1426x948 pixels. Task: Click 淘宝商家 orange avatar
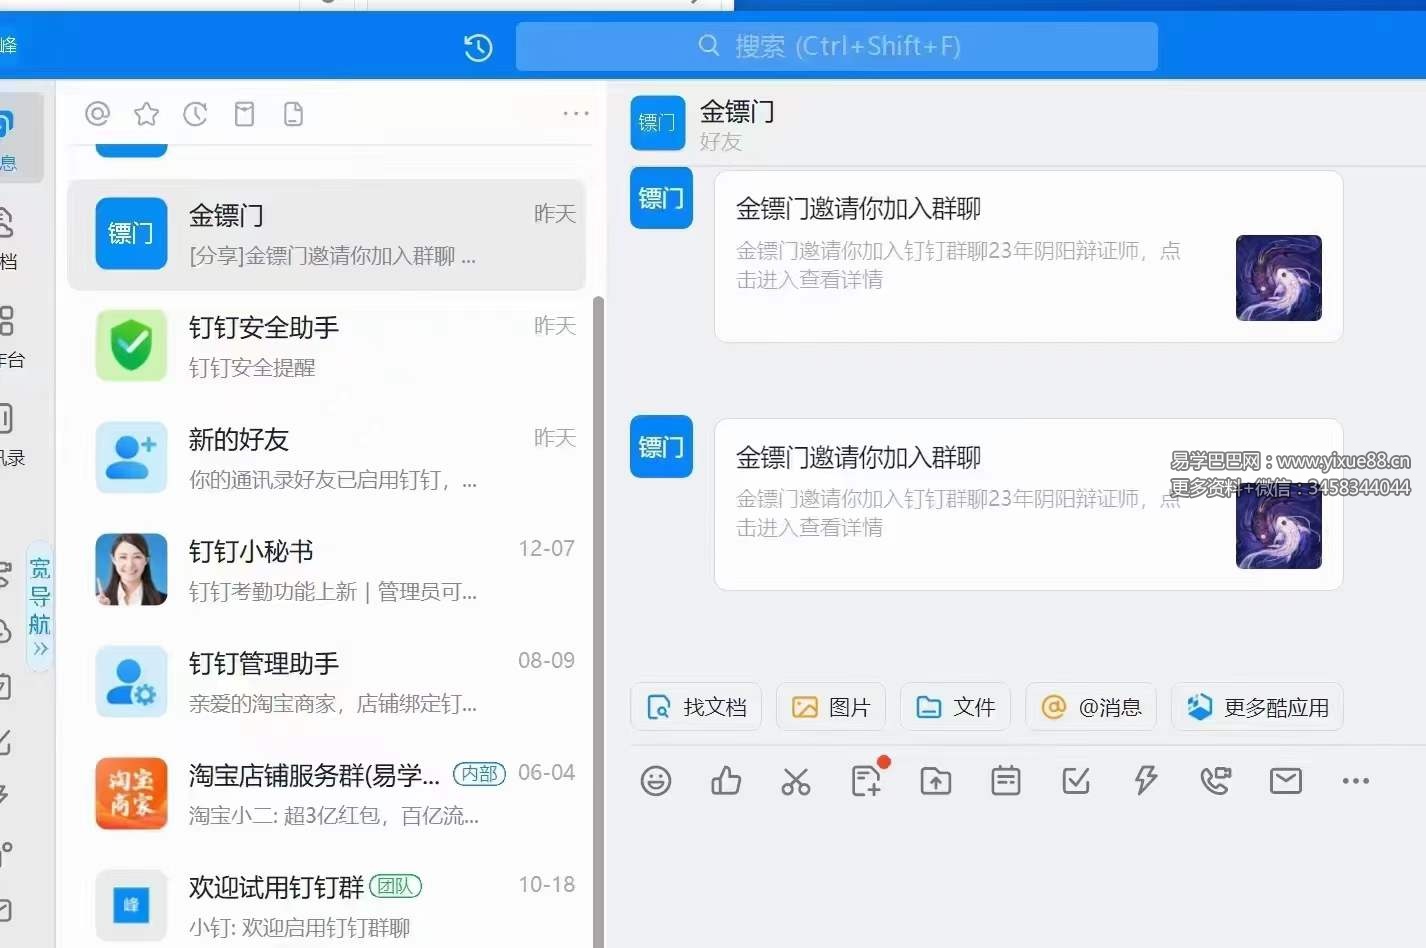pyautogui.click(x=131, y=794)
